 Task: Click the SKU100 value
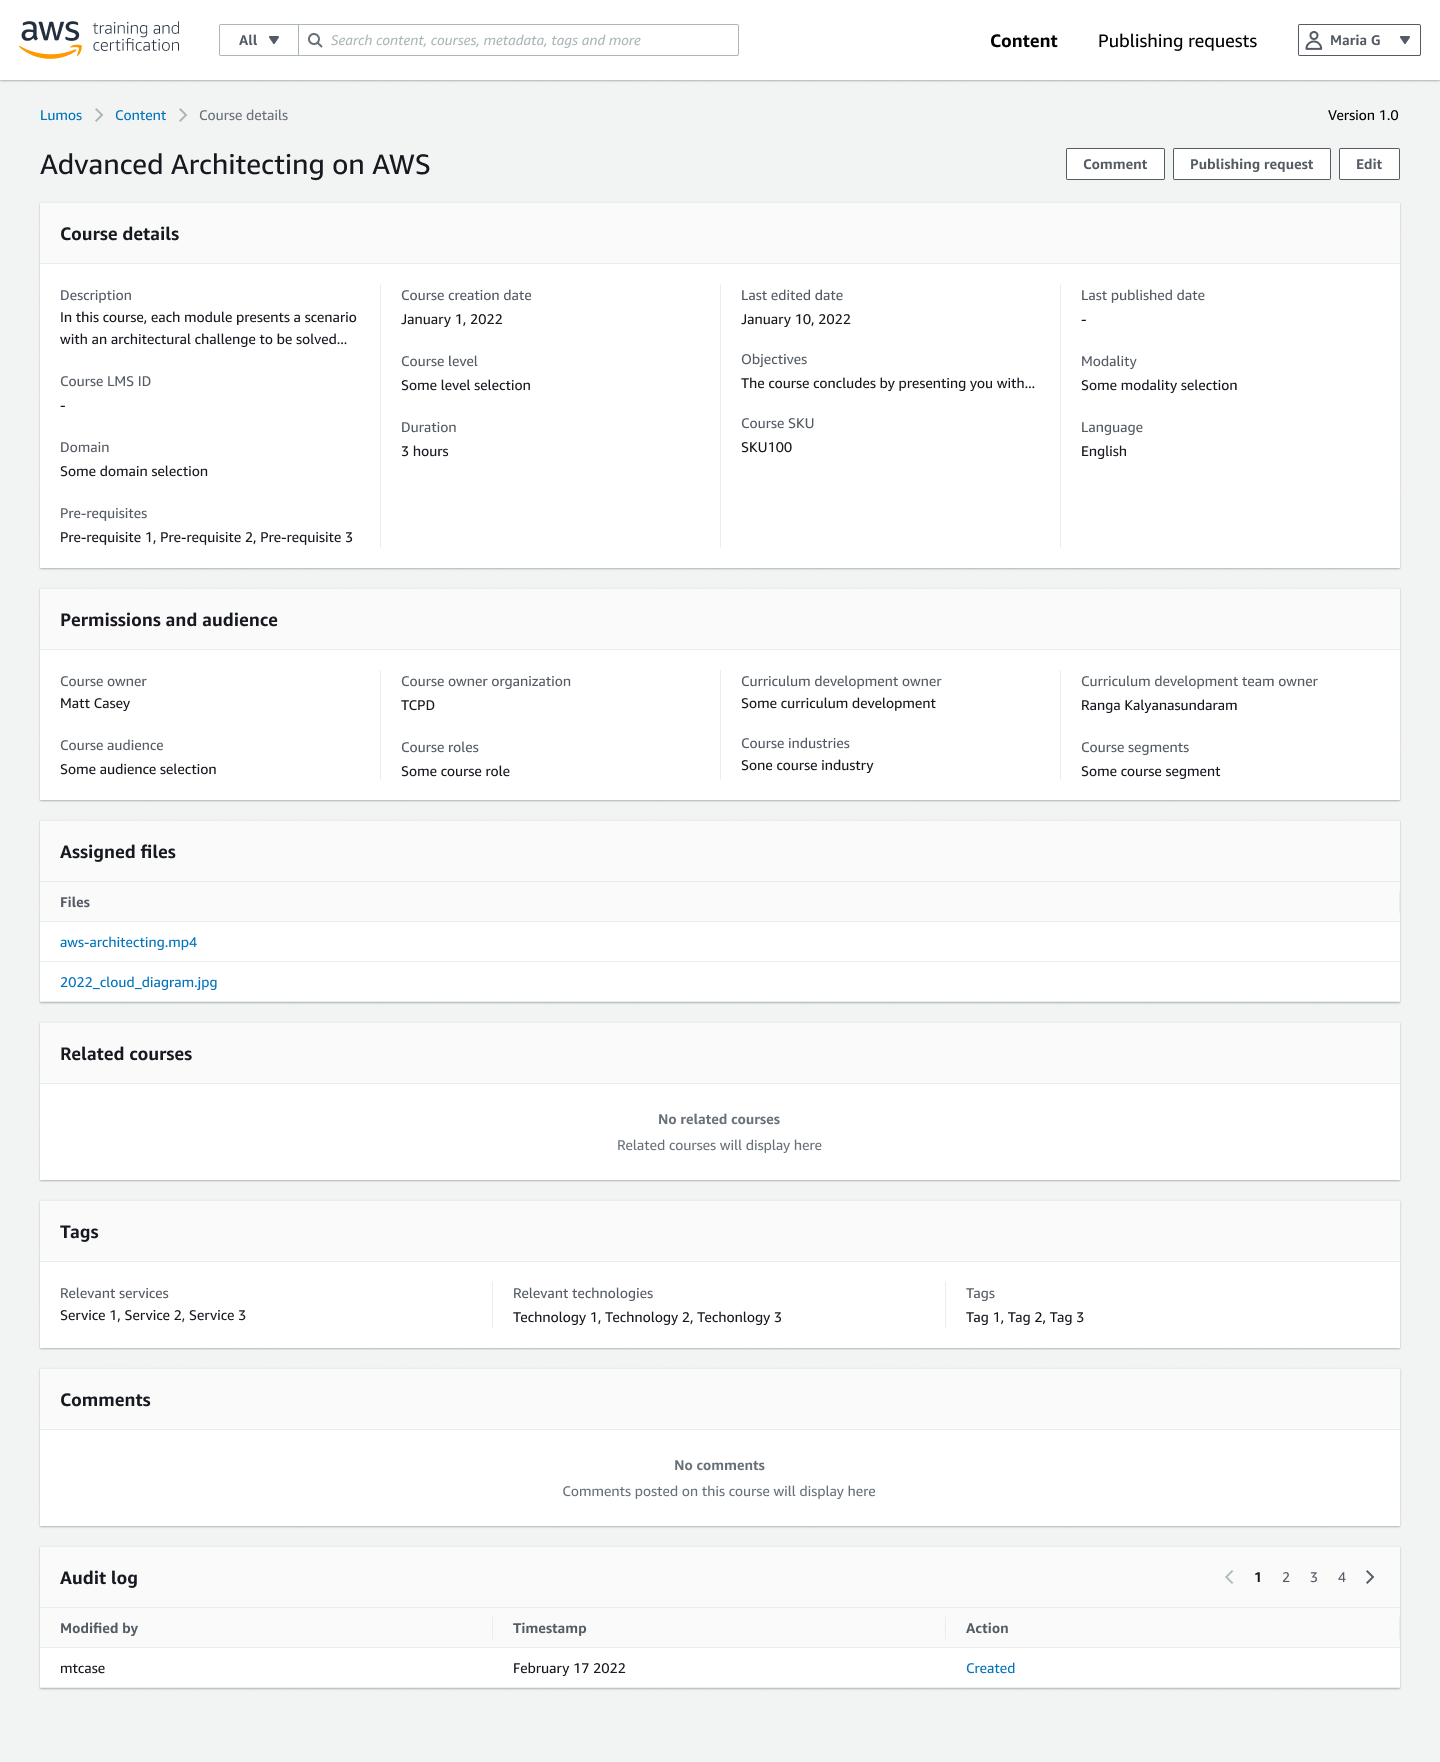(766, 447)
